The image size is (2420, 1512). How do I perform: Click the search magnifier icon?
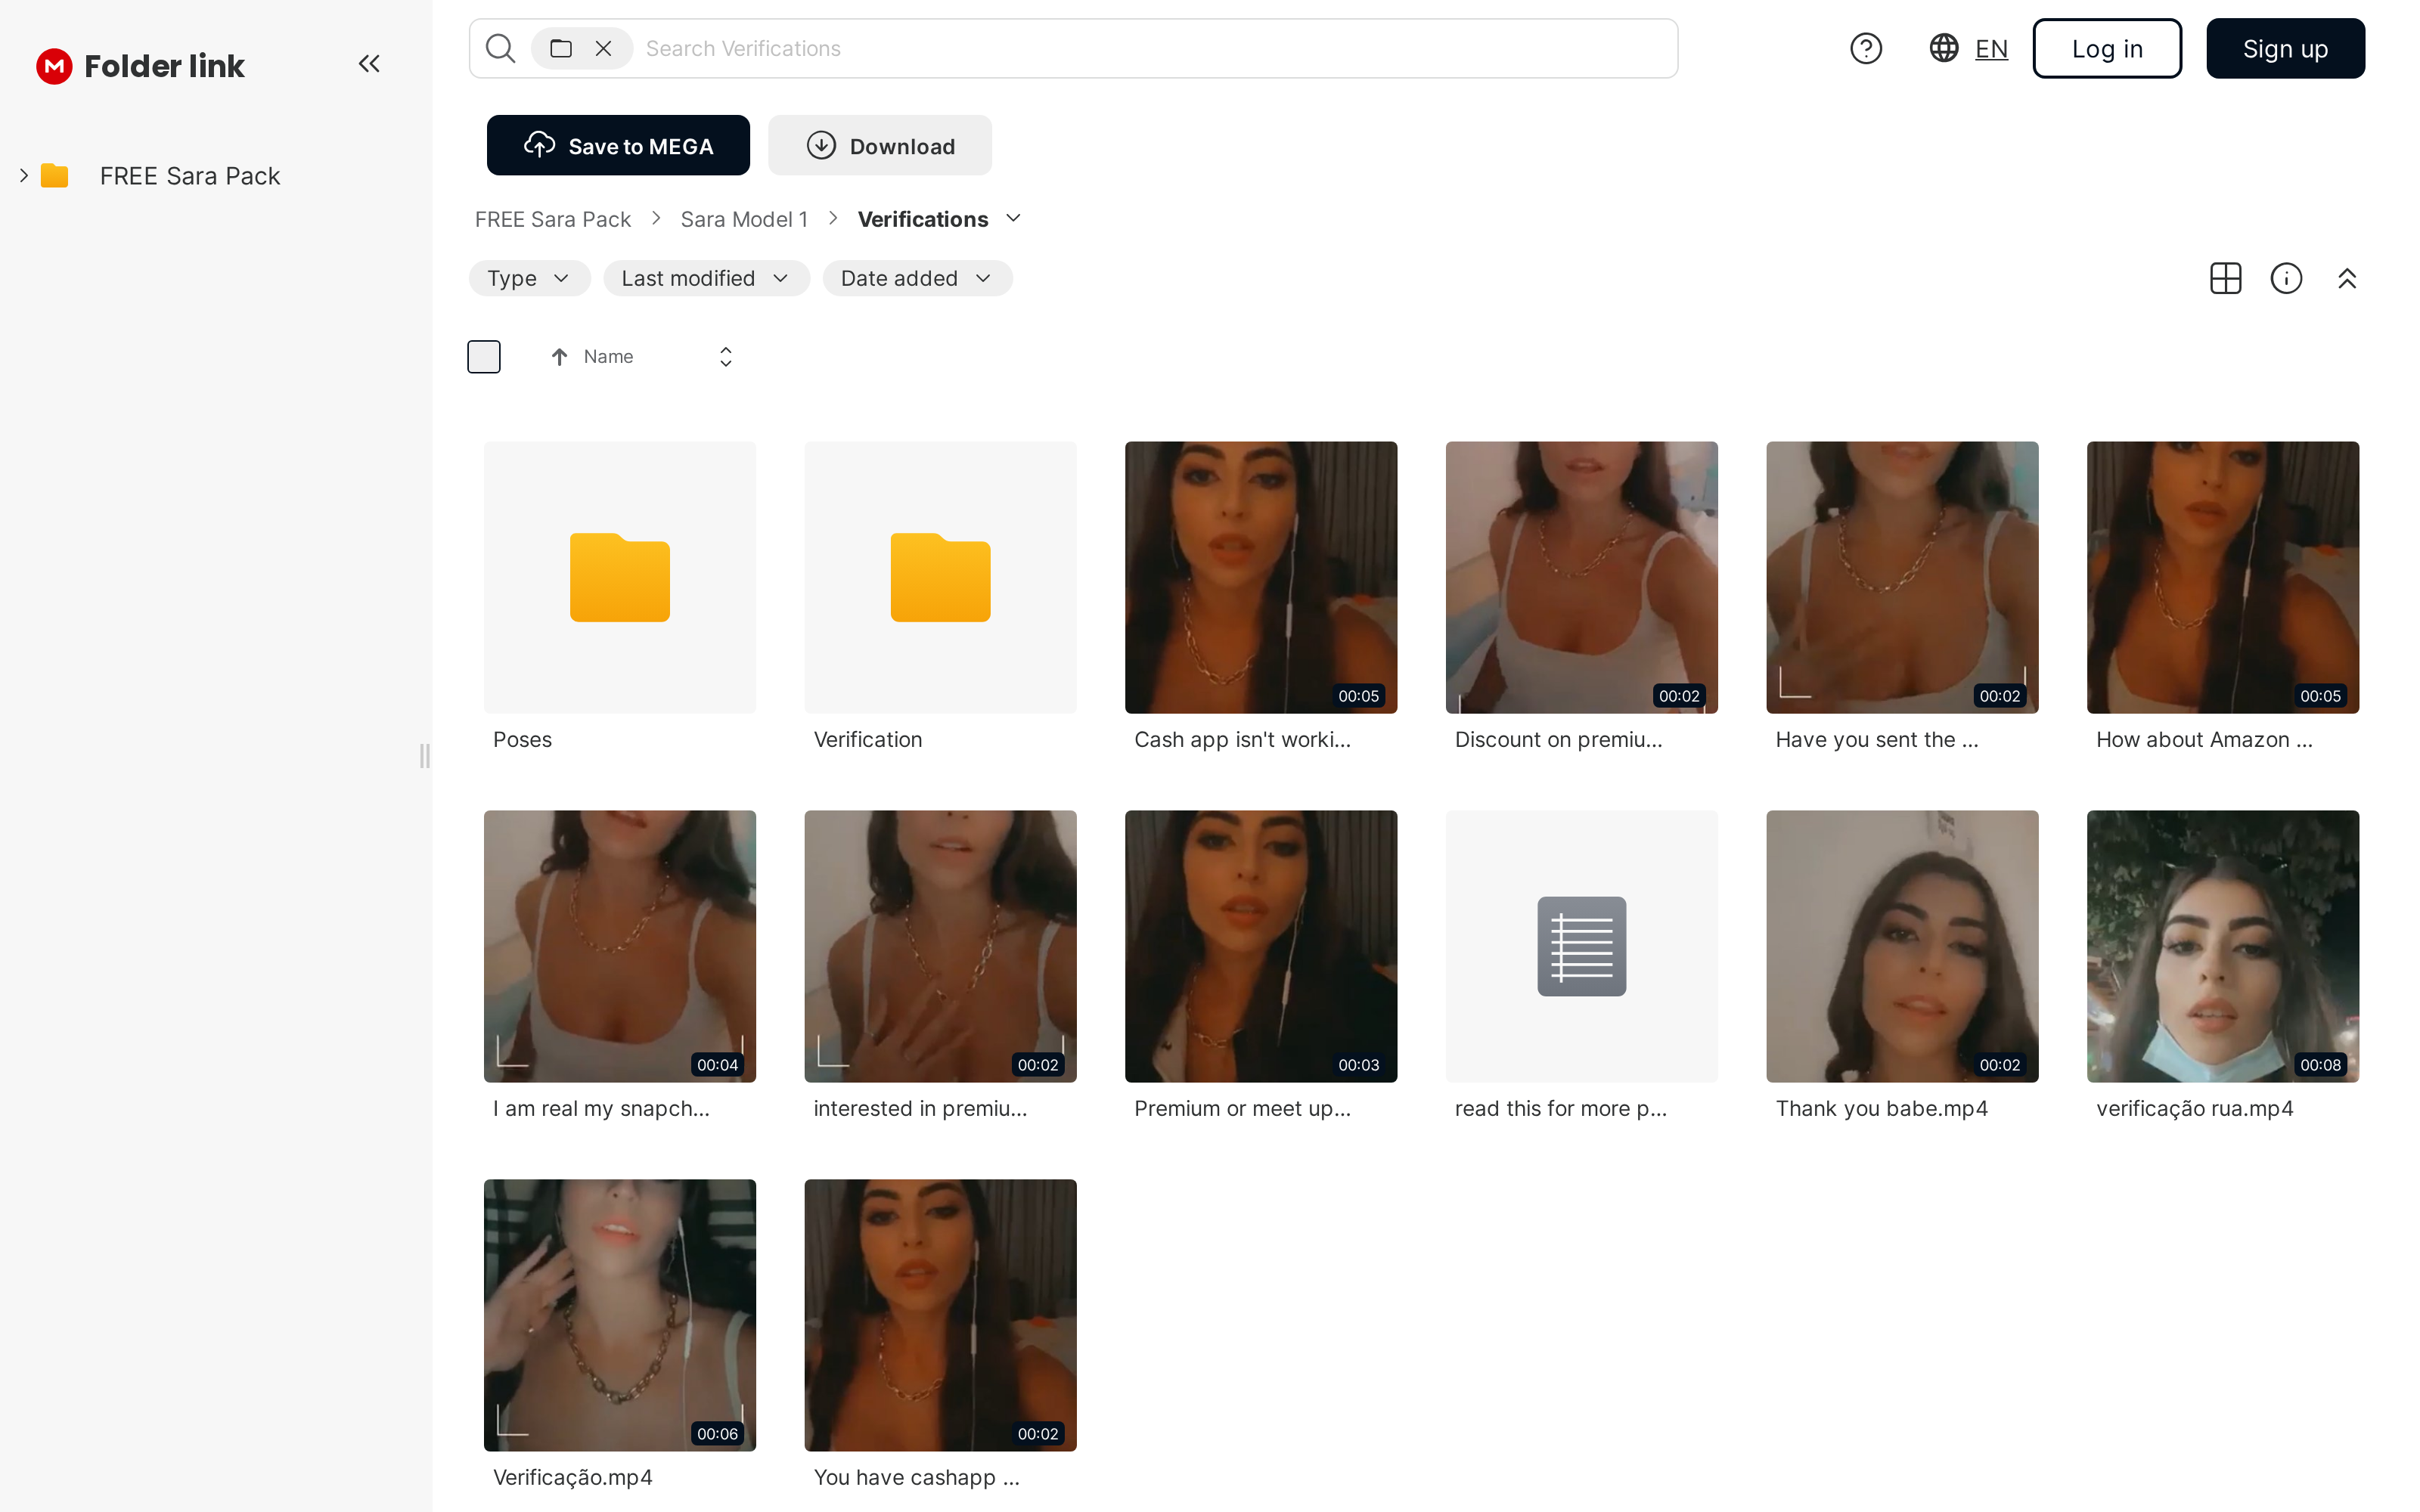coord(500,48)
